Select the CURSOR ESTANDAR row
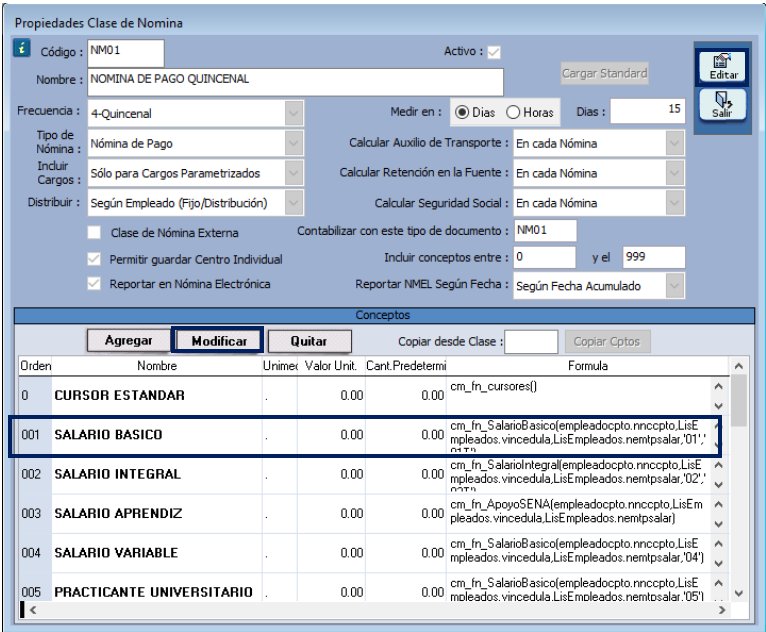Image resolution: width=766 pixels, height=632 pixels. pyautogui.click(x=374, y=396)
